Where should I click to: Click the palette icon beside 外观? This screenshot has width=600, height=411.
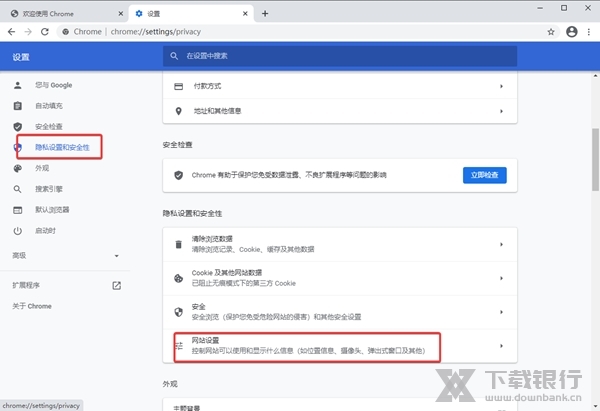tap(18, 168)
